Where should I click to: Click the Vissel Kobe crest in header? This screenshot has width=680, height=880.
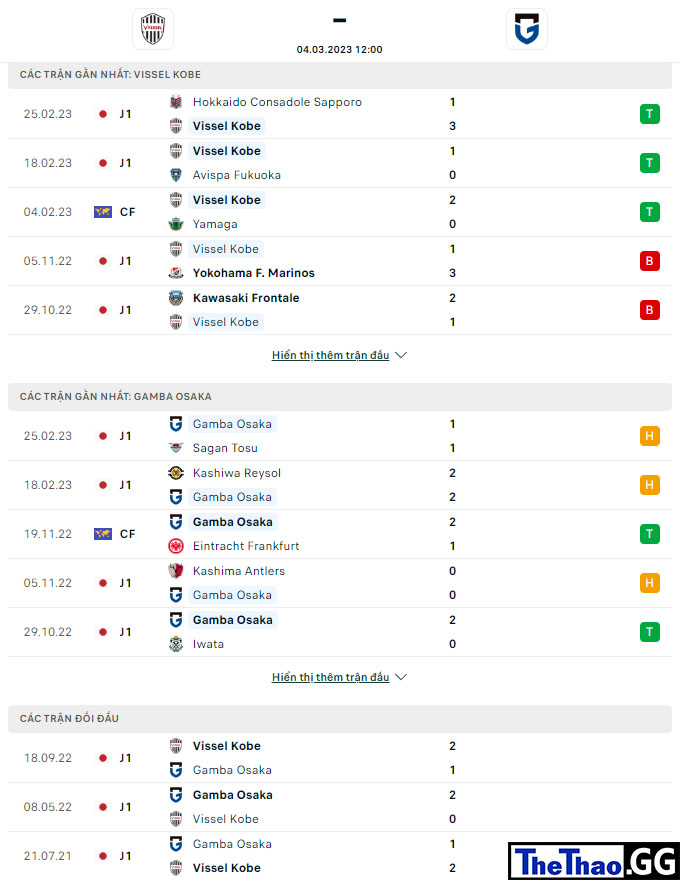coord(153,29)
